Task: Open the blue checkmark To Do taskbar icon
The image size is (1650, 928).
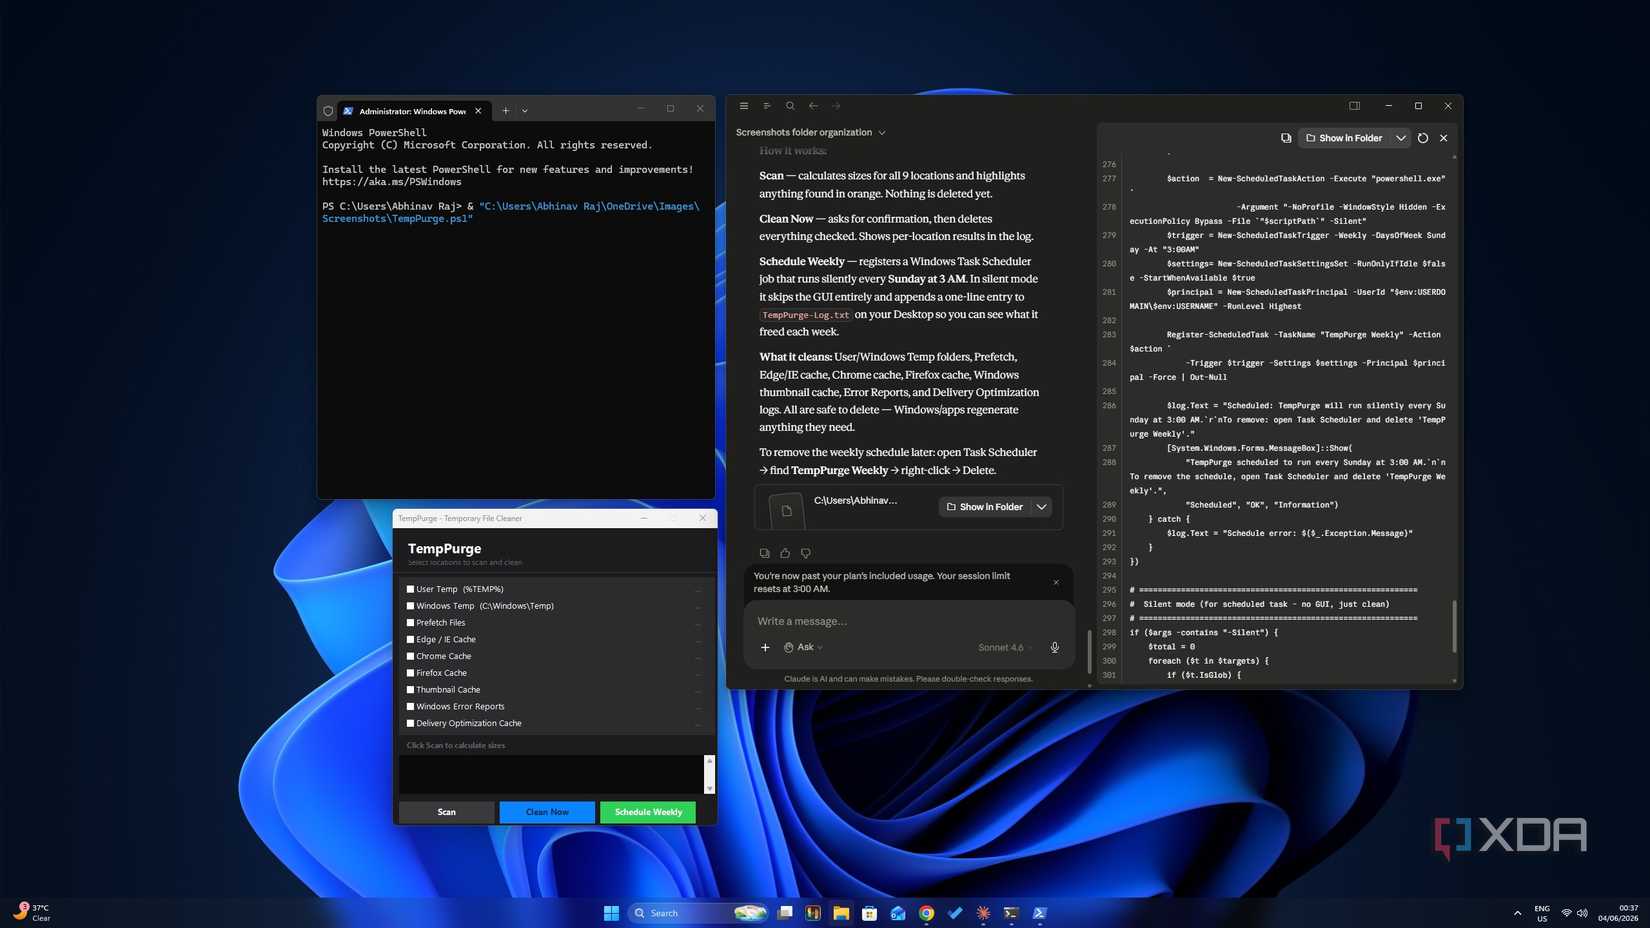Action: click(955, 913)
